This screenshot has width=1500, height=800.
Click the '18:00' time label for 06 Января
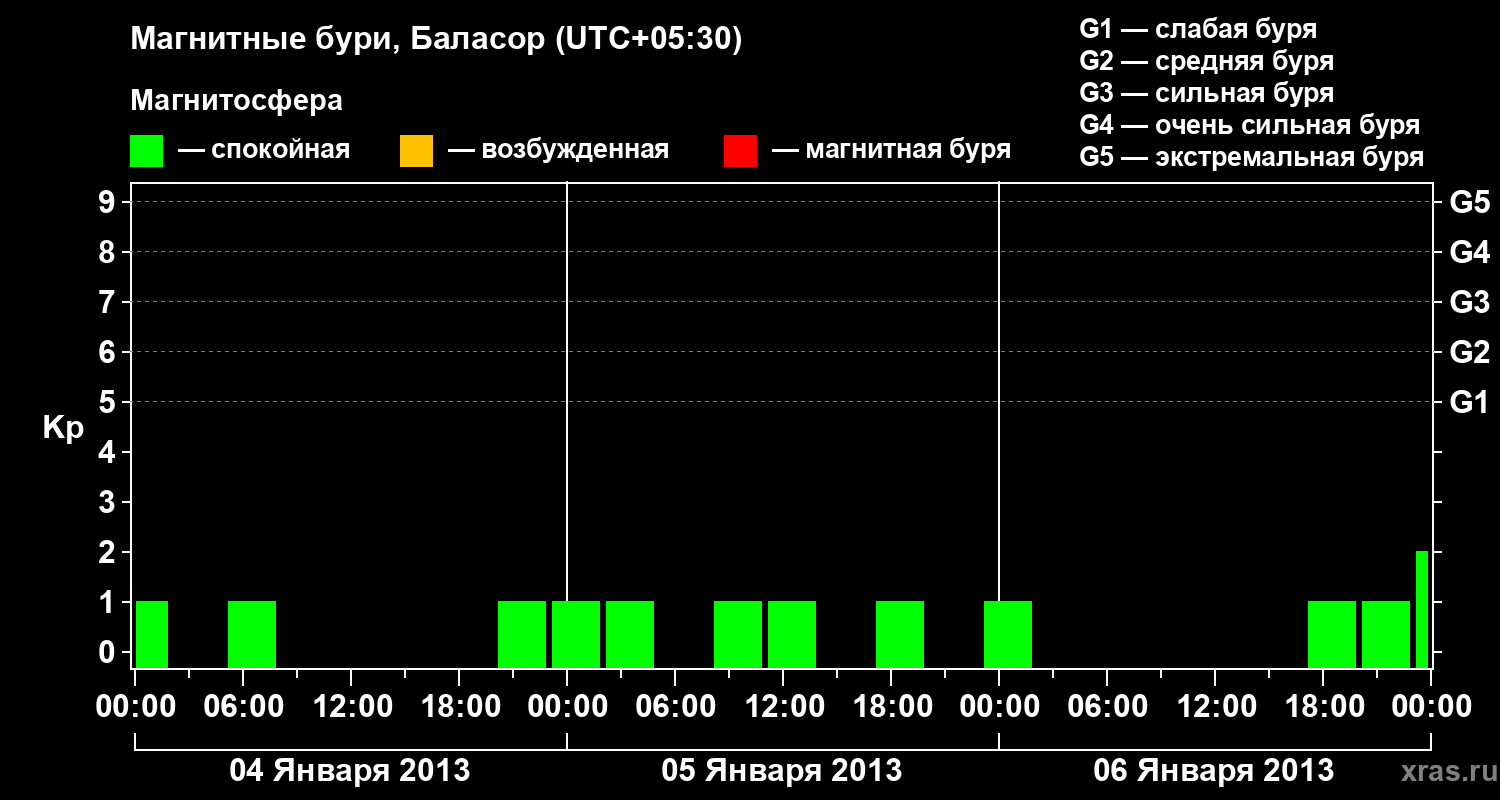pyautogui.click(x=1323, y=707)
